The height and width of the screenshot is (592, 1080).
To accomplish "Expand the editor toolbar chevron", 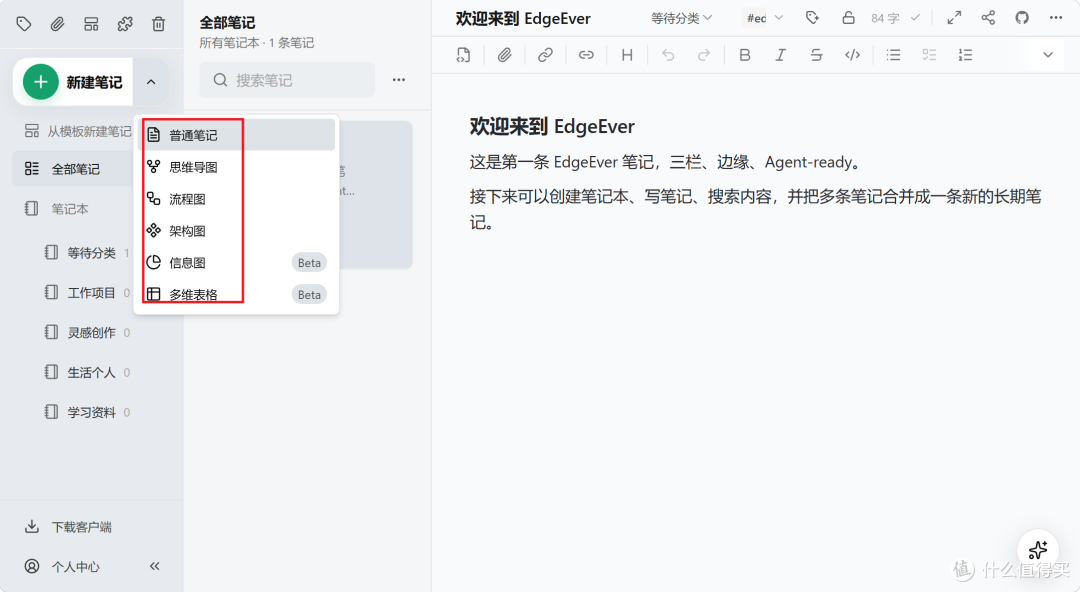I will [x=1048, y=55].
